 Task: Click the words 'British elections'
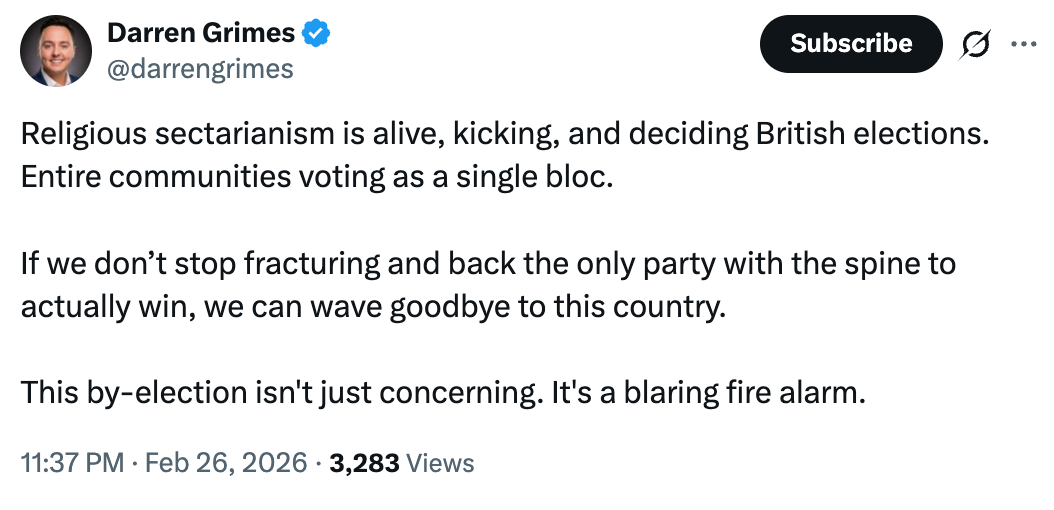pos(882,134)
